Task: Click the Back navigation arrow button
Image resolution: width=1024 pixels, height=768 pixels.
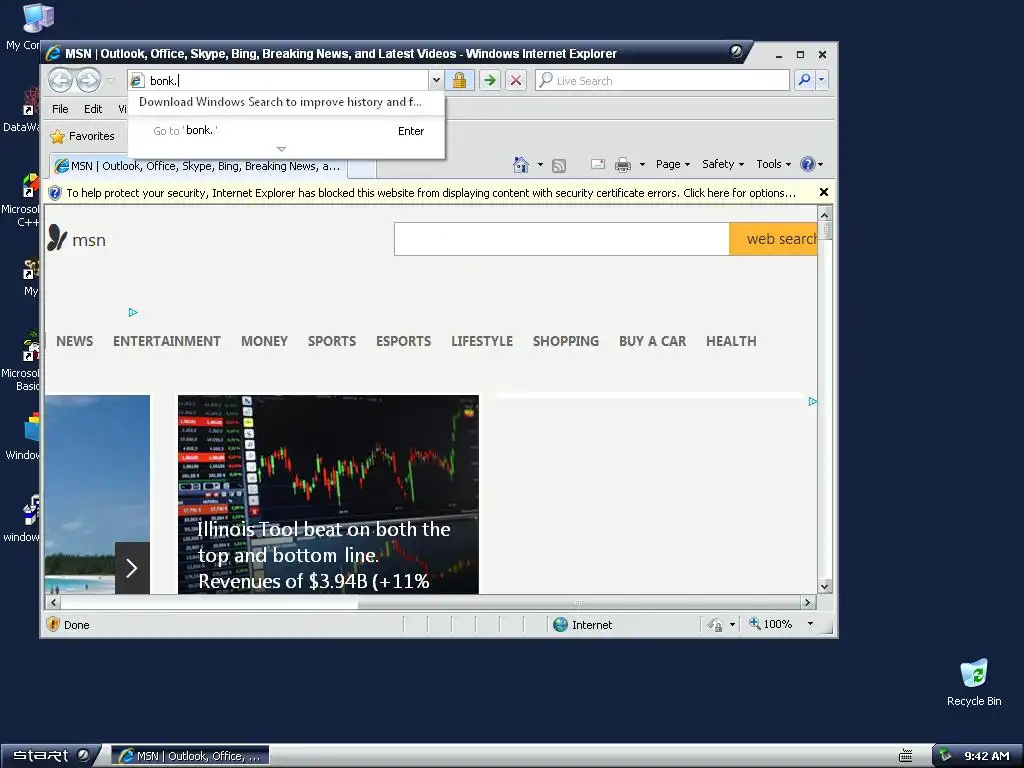Action: [x=61, y=80]
